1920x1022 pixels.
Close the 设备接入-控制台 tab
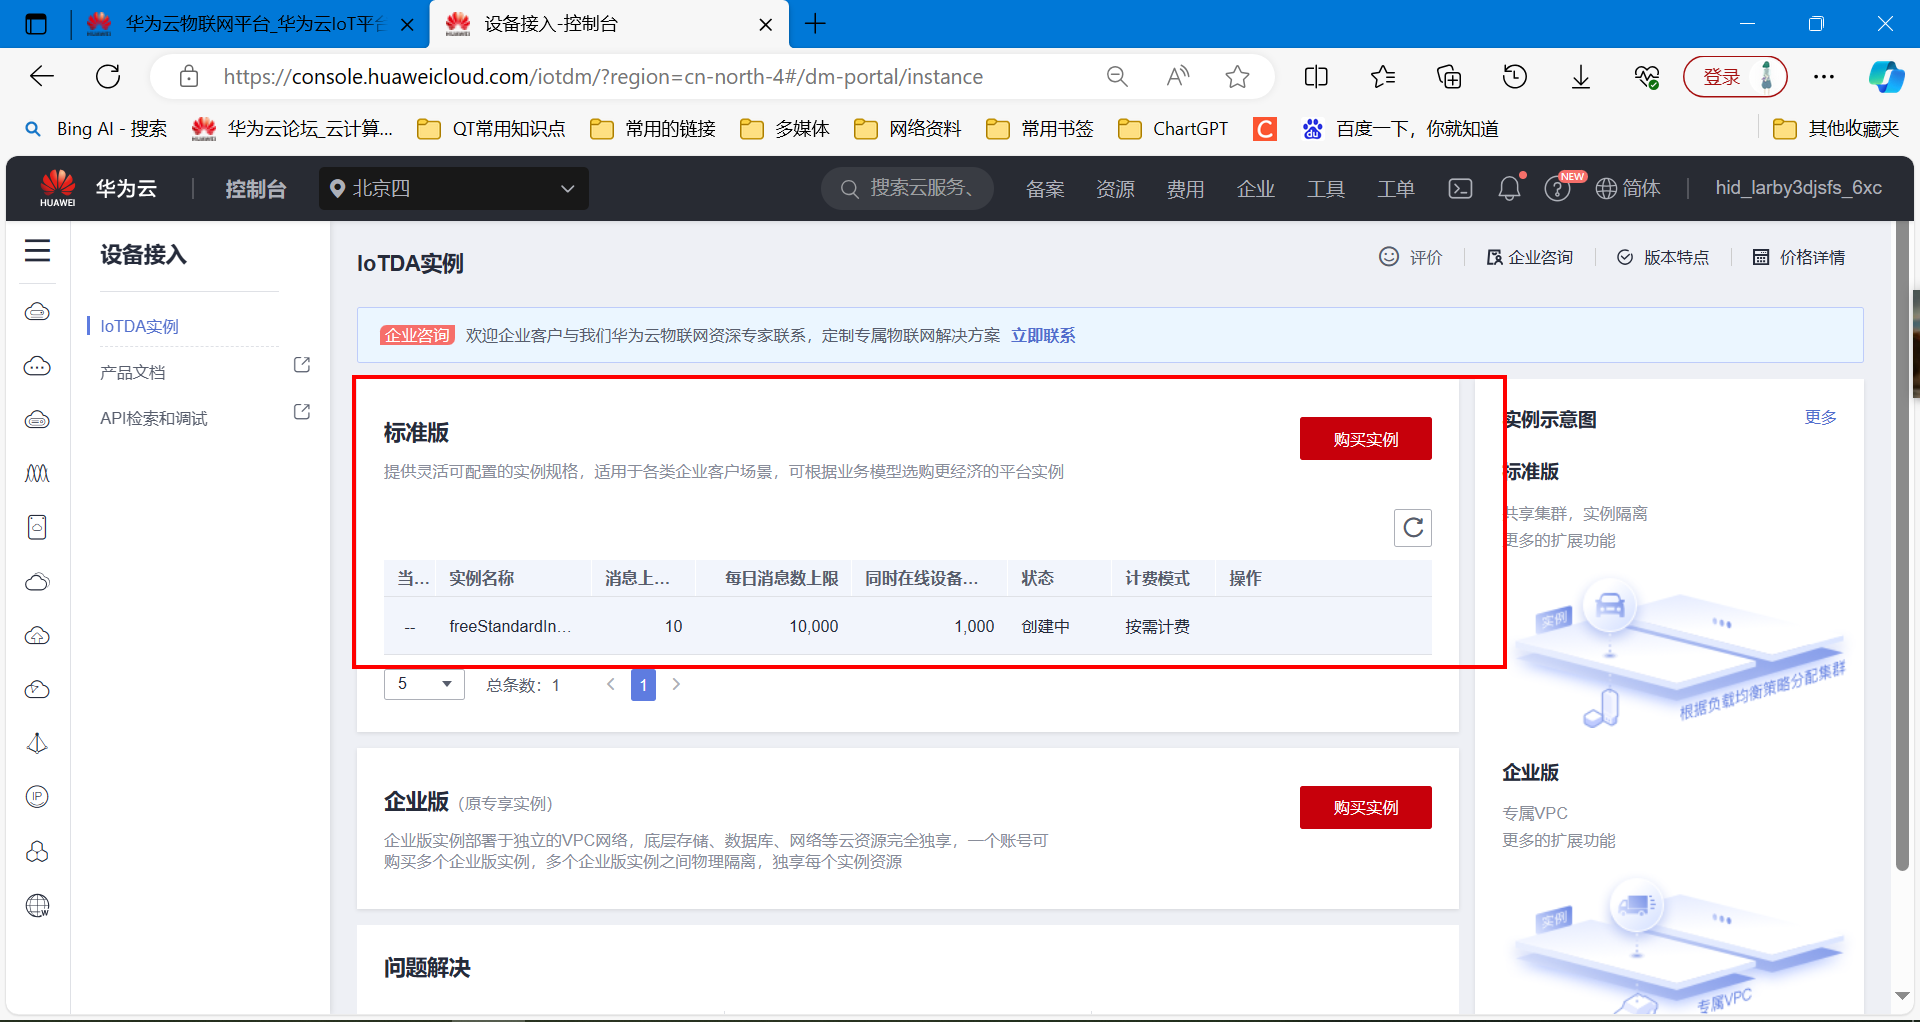coord(766,25)
